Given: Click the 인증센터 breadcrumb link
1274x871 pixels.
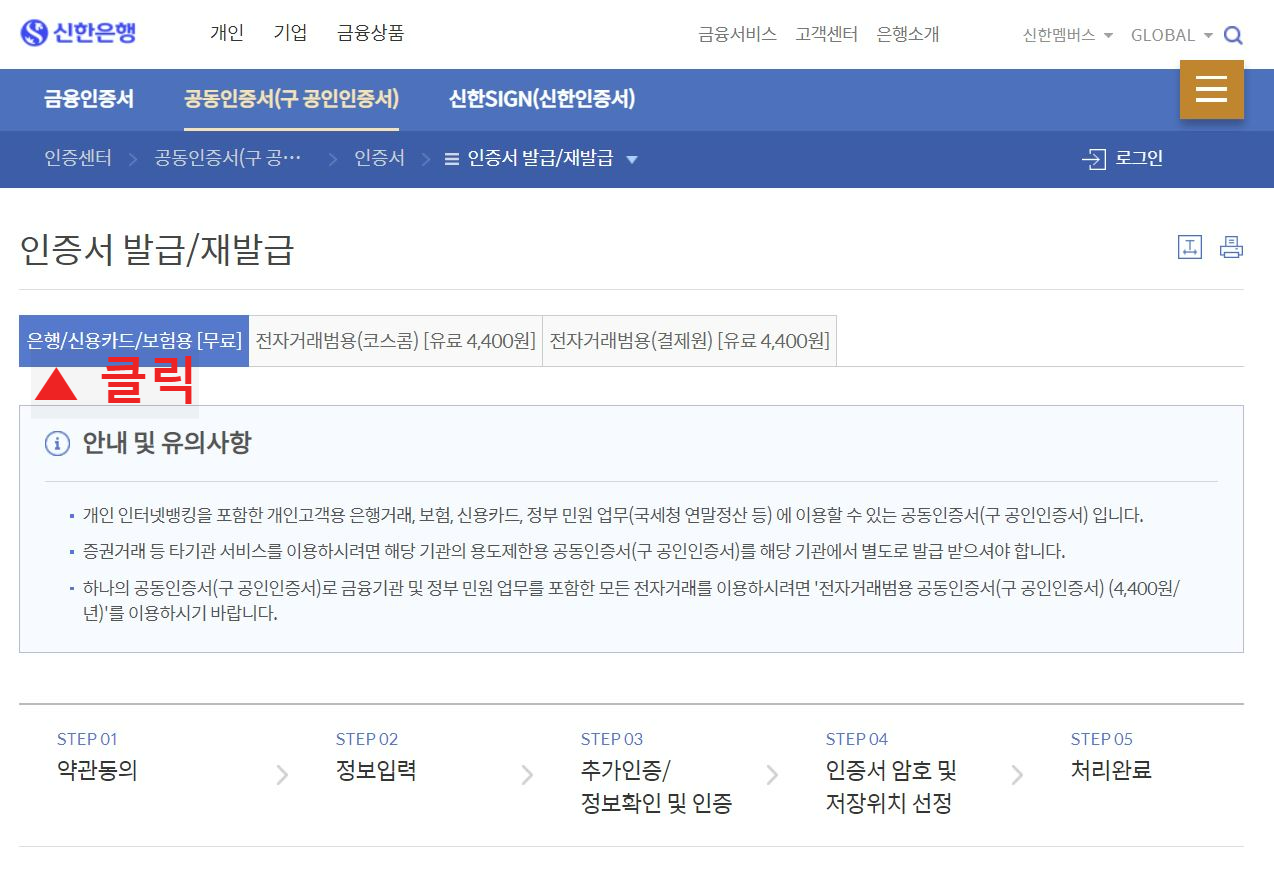Looking at the screenshot, I should click(77, 158).
